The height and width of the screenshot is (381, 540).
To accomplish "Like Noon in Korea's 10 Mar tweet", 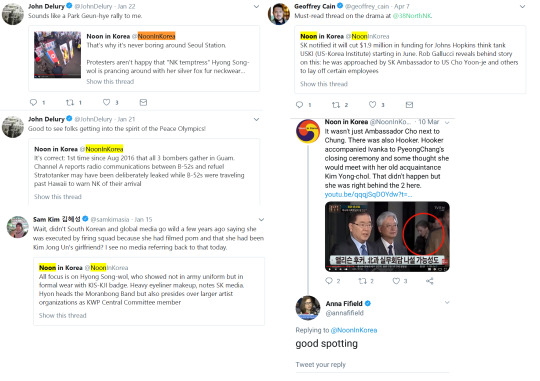I will coord(396,281).
